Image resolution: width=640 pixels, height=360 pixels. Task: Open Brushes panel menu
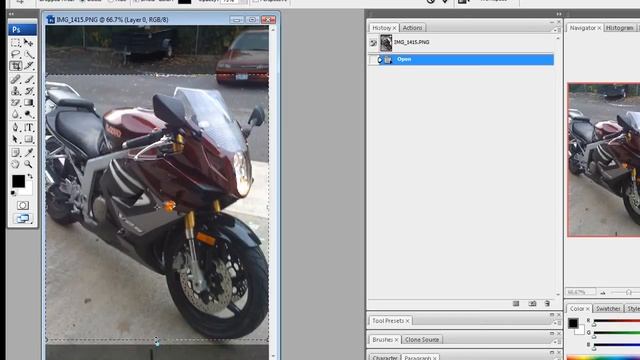click(556, 342)
